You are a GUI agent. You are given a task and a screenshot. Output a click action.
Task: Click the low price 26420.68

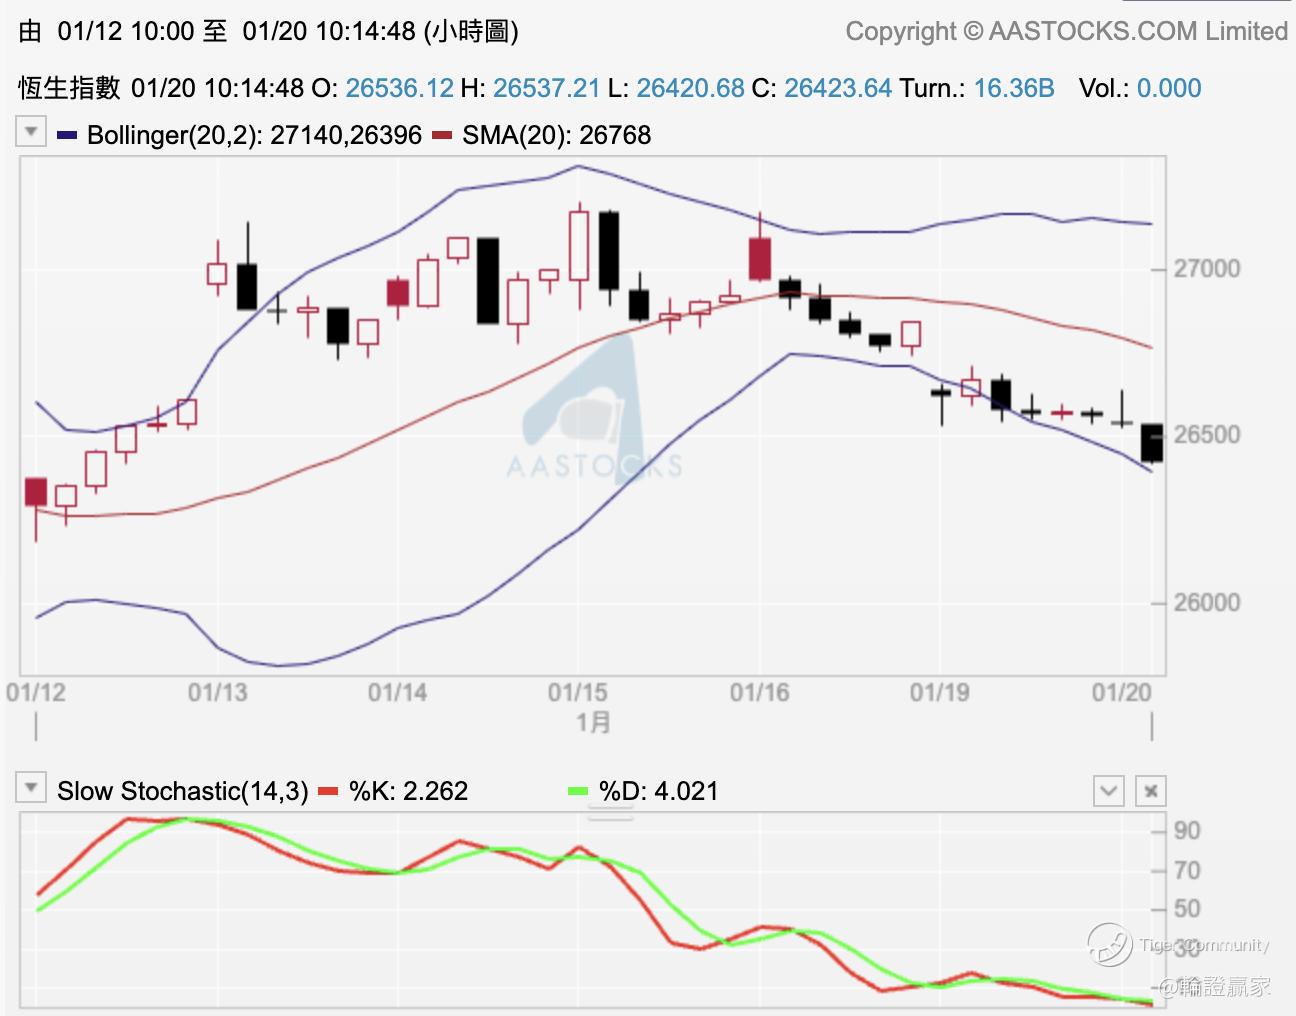690,88
